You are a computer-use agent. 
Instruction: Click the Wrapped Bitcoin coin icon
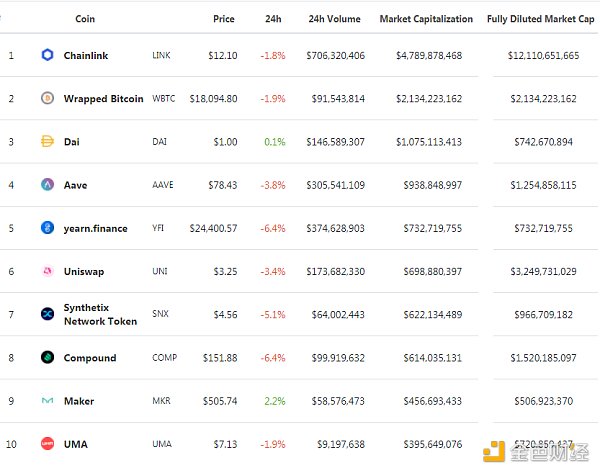click(47, 98)
